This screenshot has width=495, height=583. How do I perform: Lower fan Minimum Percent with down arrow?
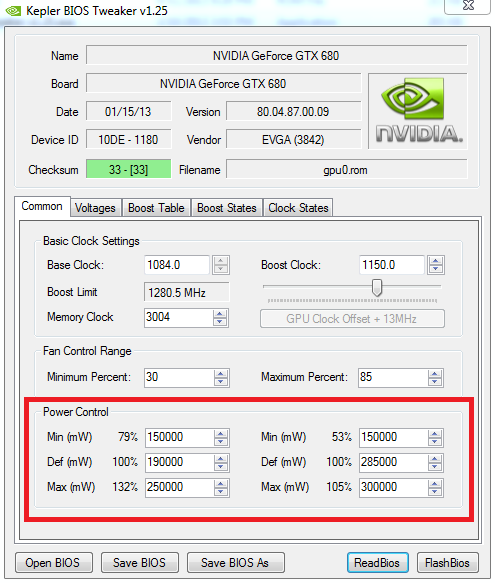[221, 382]
